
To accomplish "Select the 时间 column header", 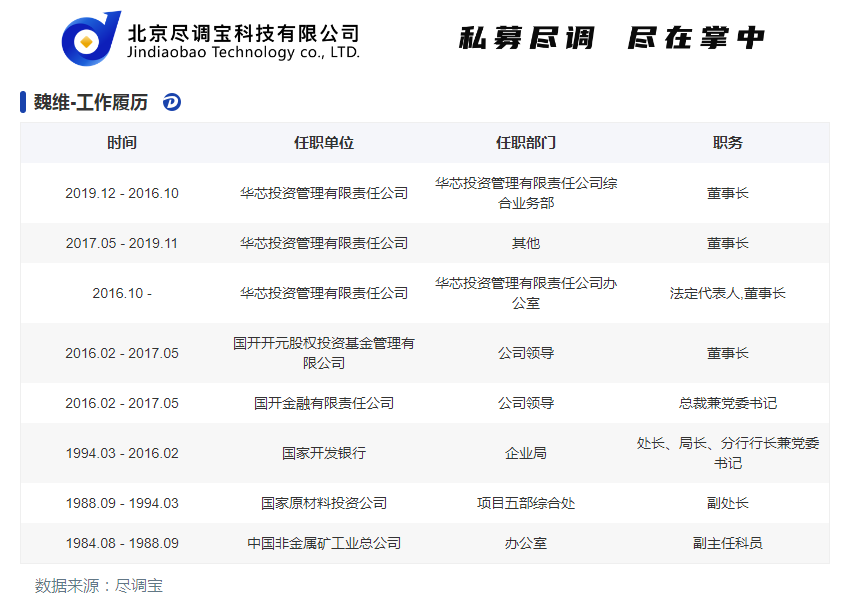I will coord(122,143).
